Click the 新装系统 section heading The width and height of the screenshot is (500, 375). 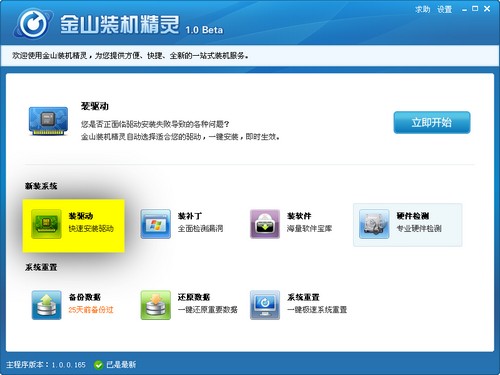pyautogui.click(x=41, y=186)
